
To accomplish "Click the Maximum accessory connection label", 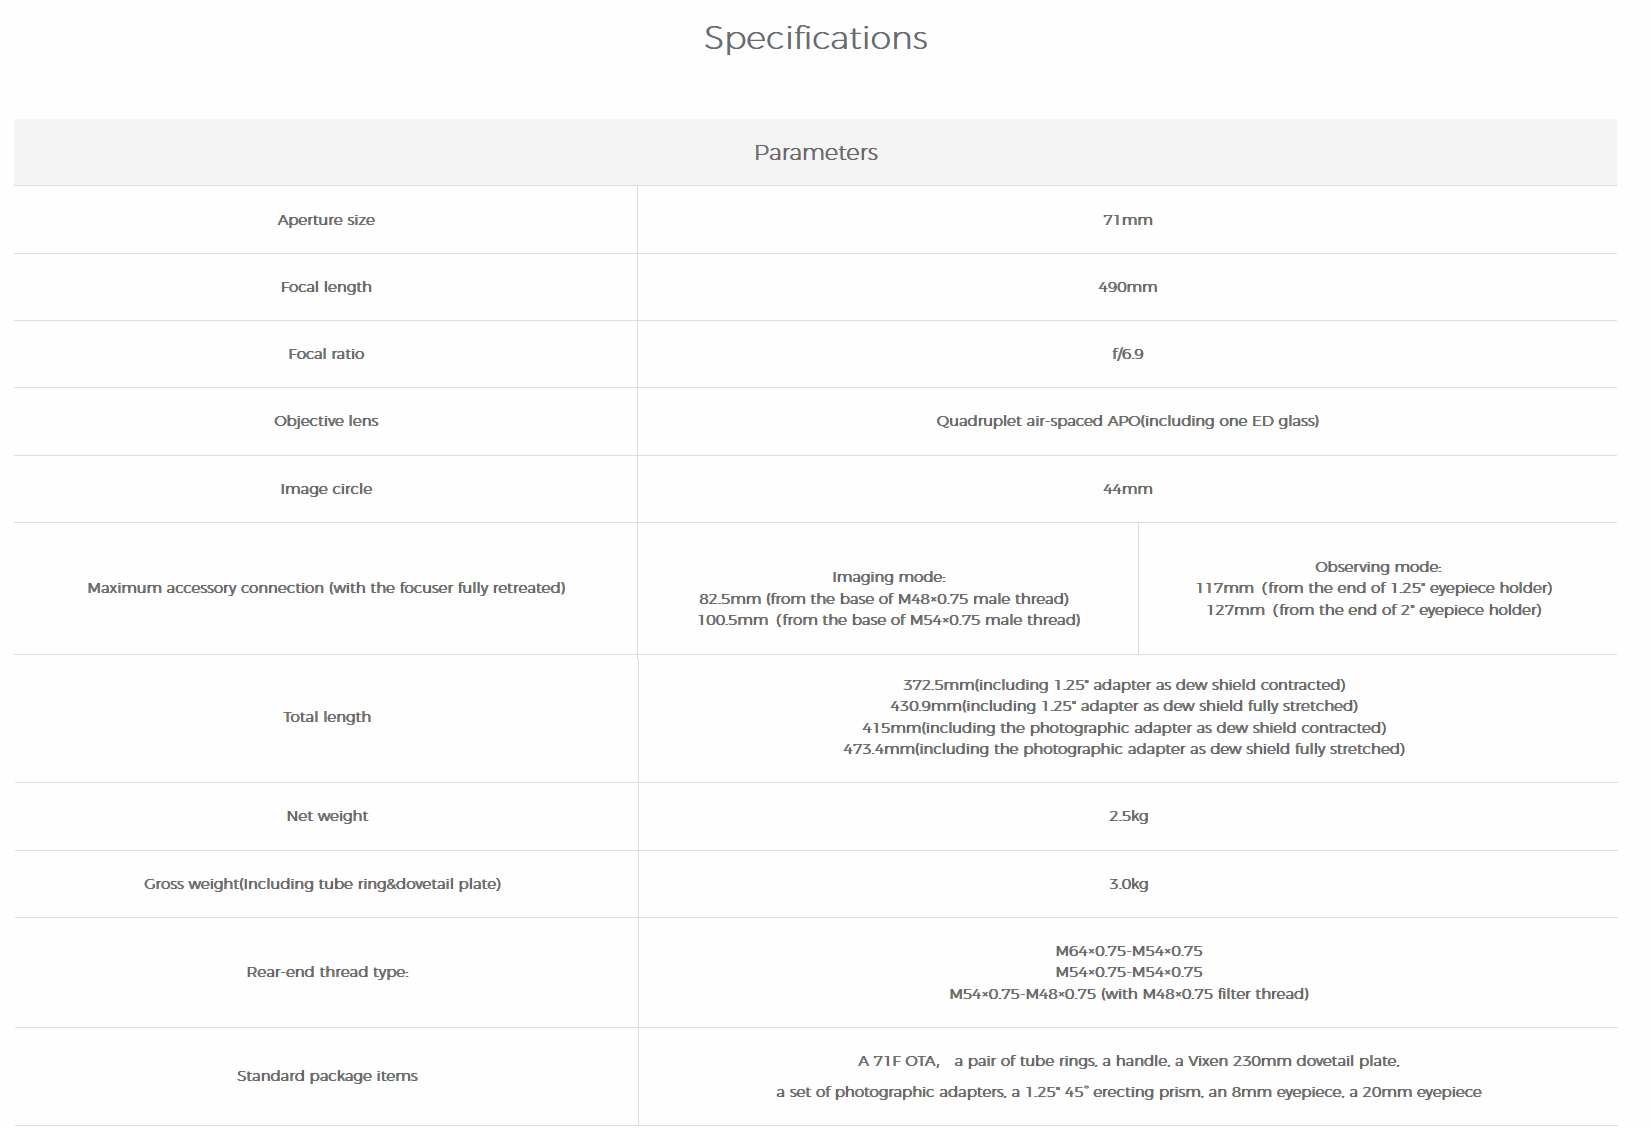I will point(326,588).
